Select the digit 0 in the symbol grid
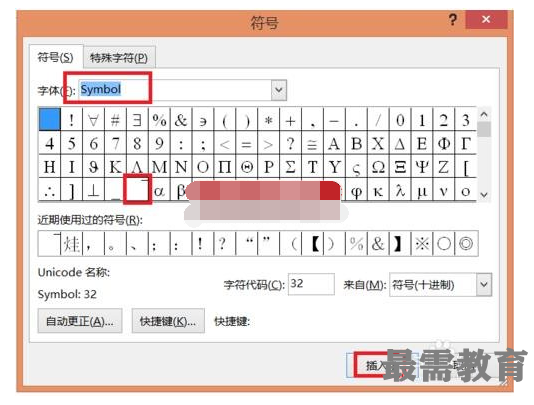The image size is (534, 405). (x=400, y=120)
